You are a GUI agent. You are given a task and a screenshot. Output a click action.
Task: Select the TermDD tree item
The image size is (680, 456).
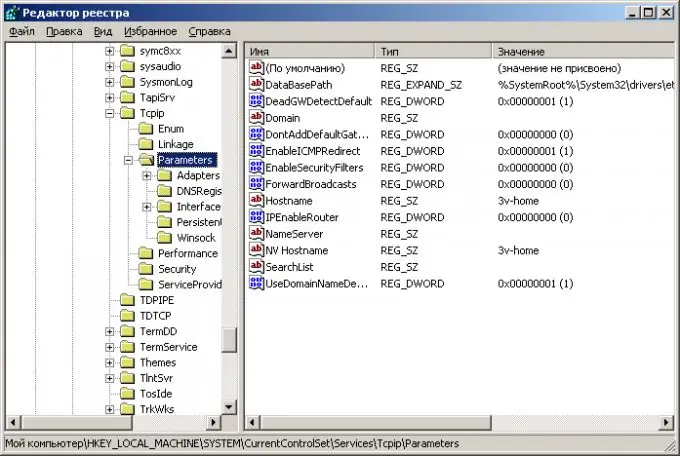(158, 331)
